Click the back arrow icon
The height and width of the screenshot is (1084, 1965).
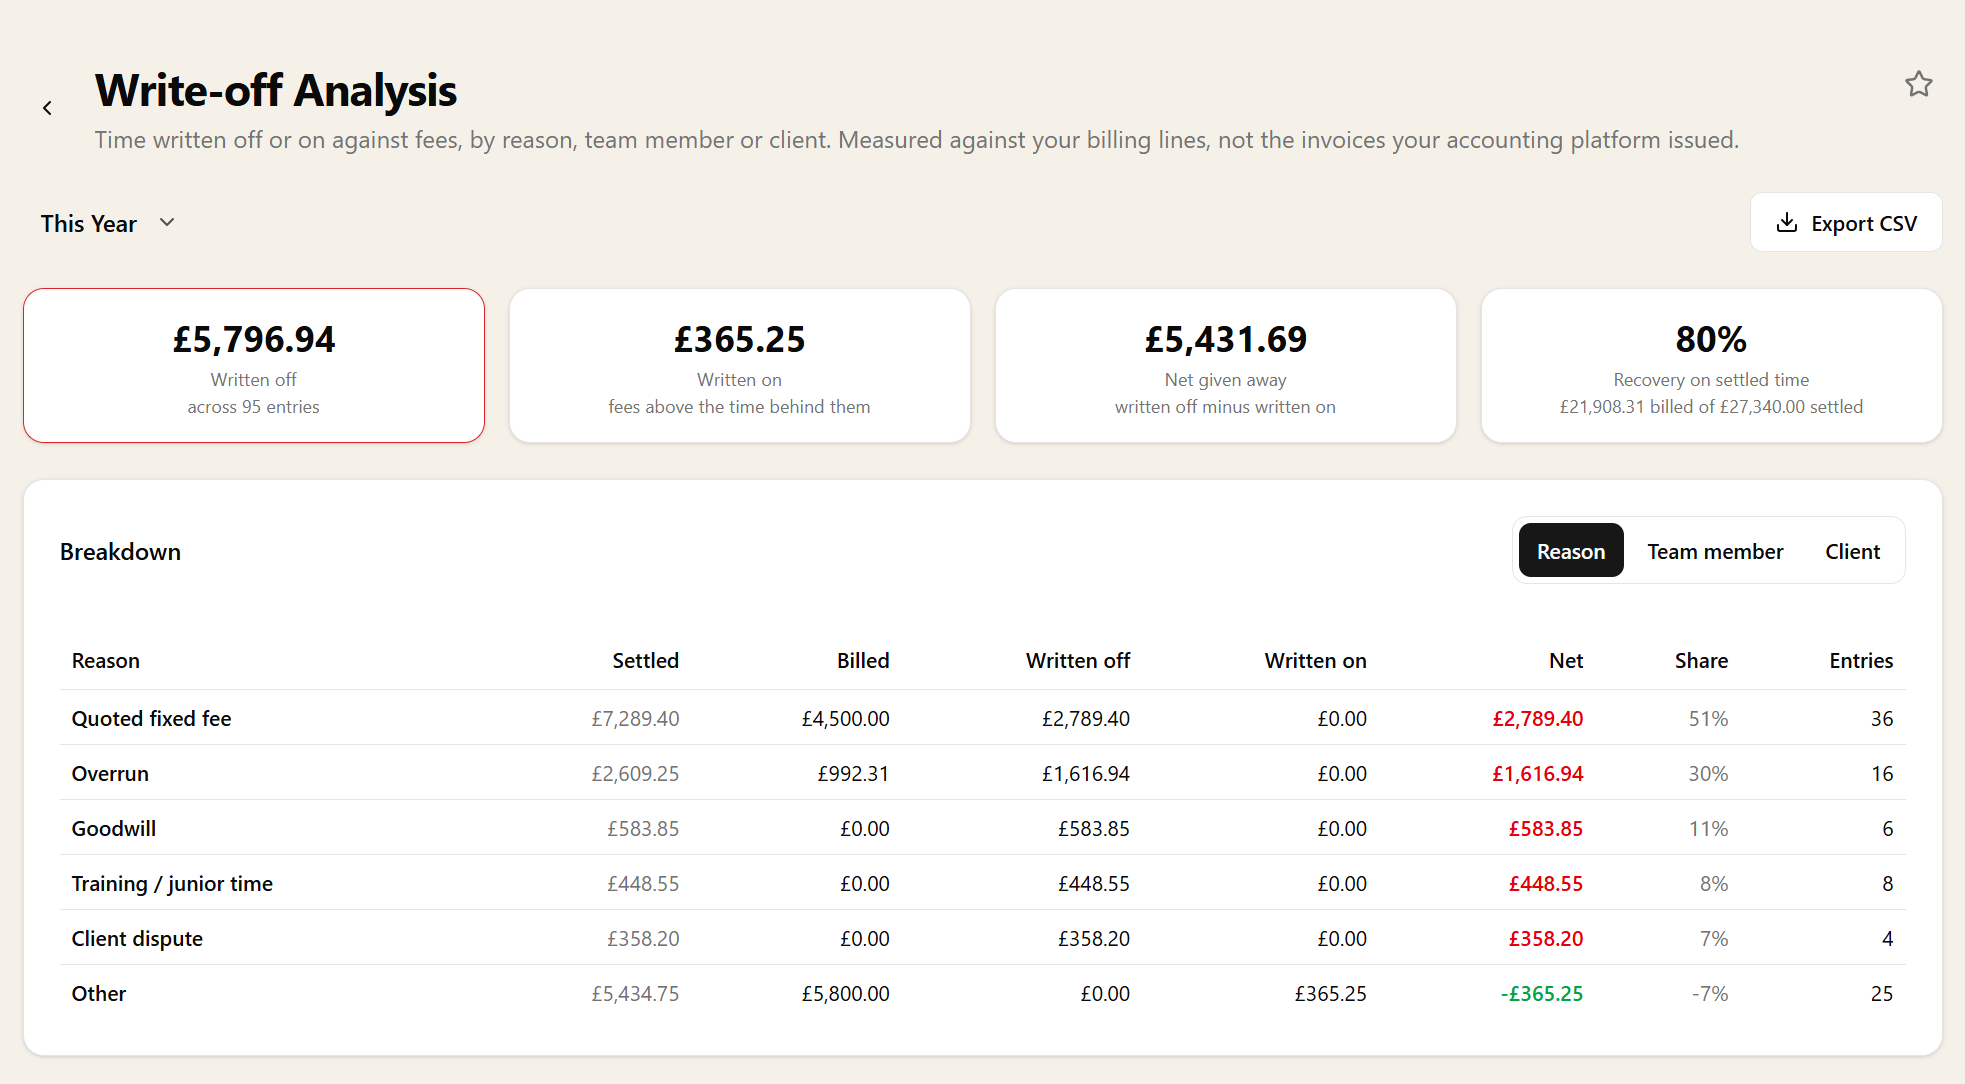coord(47,108)
